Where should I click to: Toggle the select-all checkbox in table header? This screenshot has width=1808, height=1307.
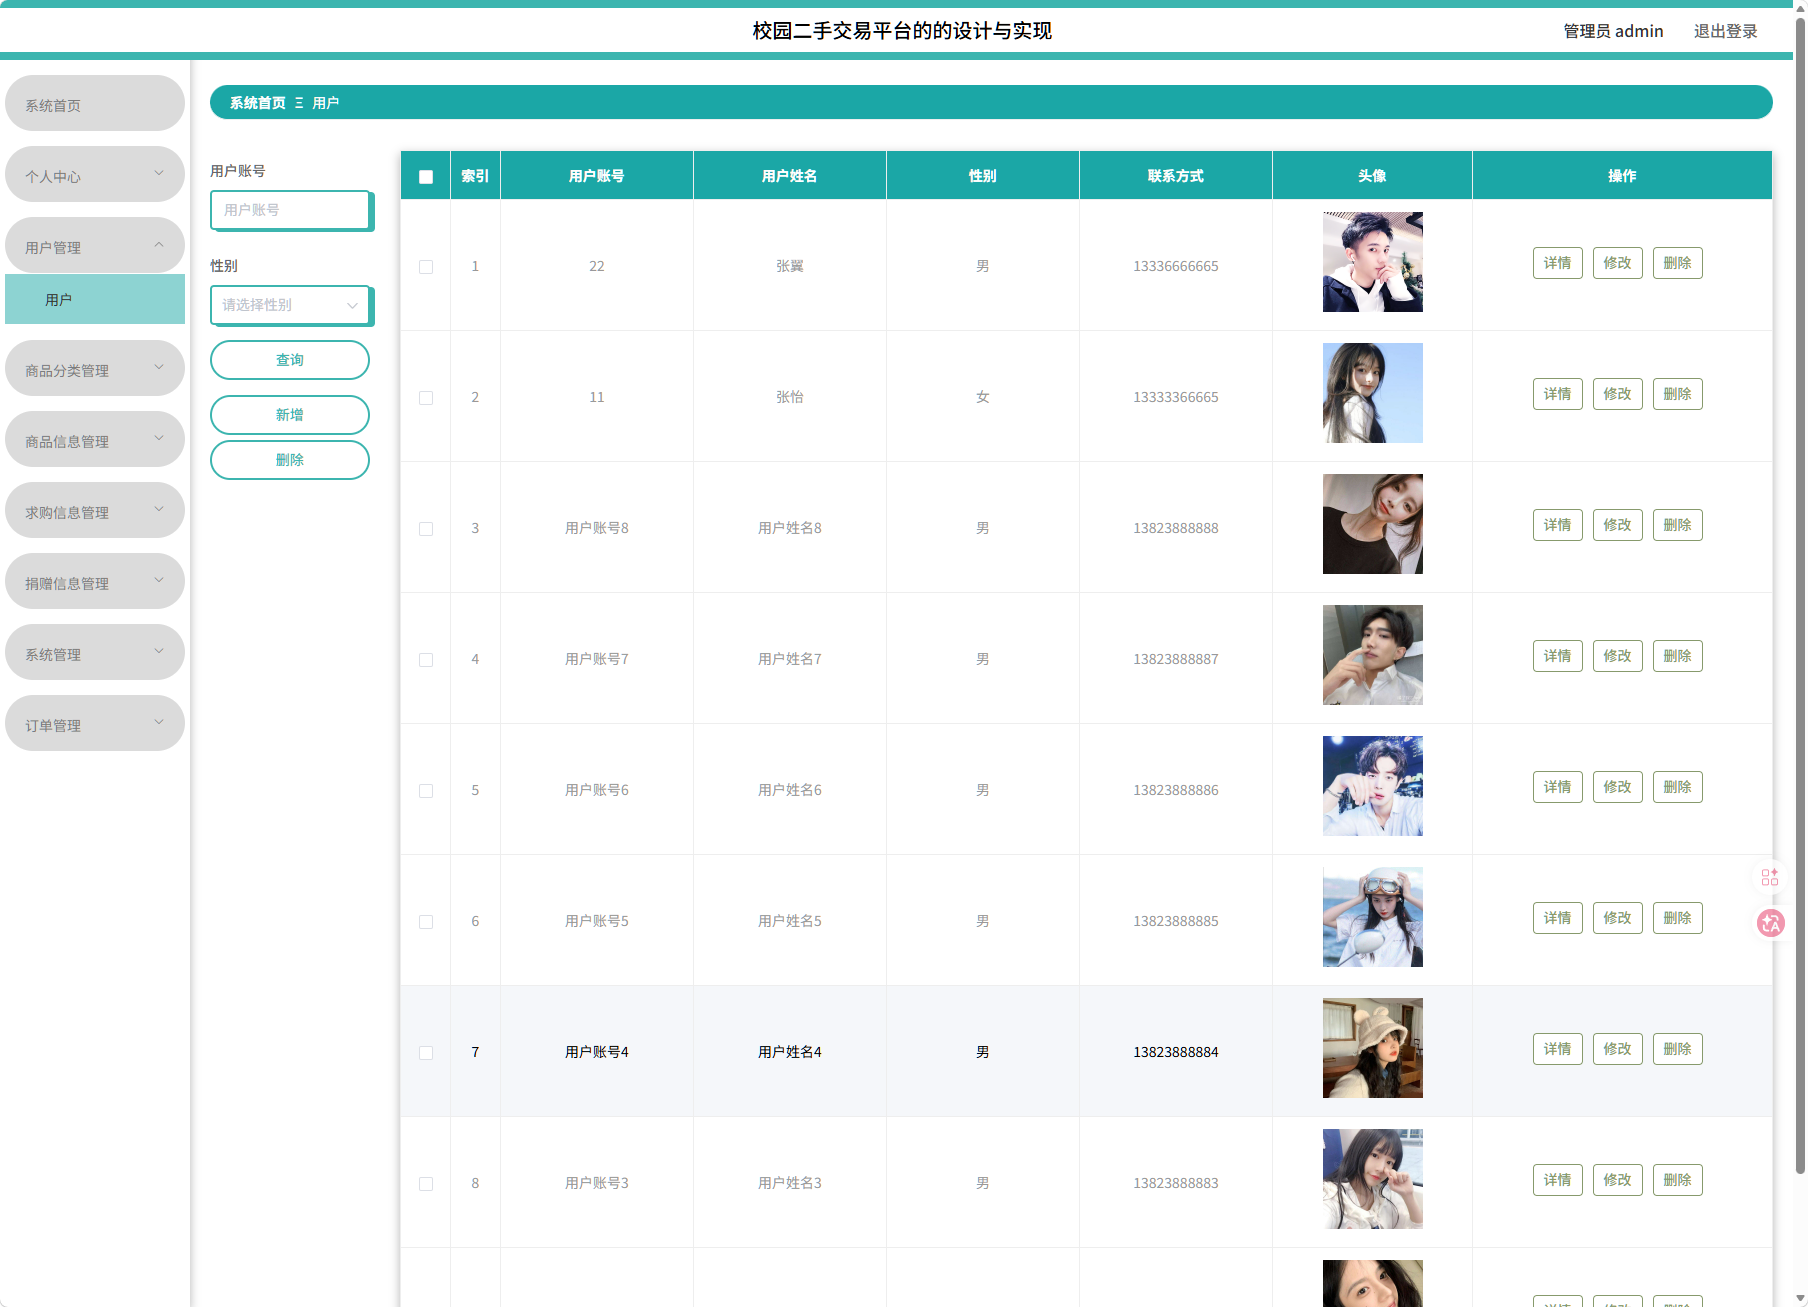click(x=426, y=177)
